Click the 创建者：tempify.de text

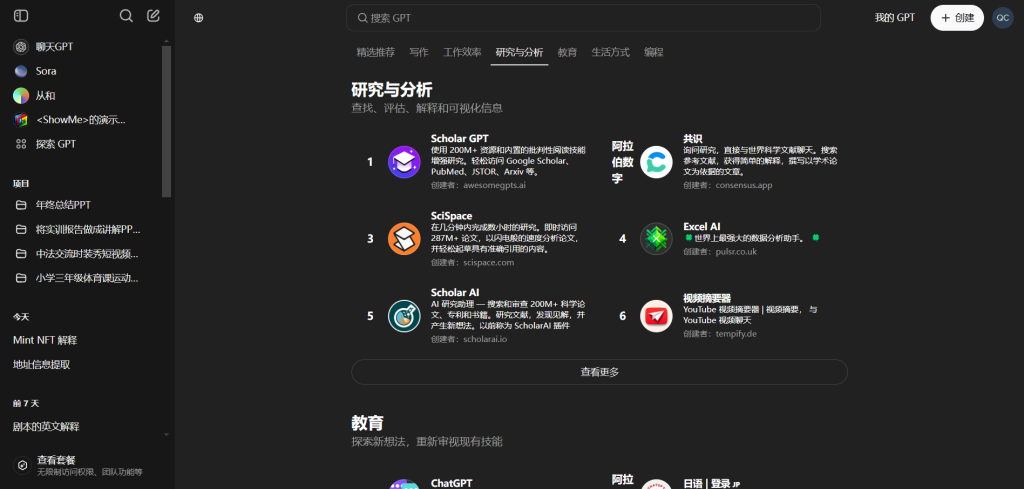pyautogui.click(x=720, y=334)
